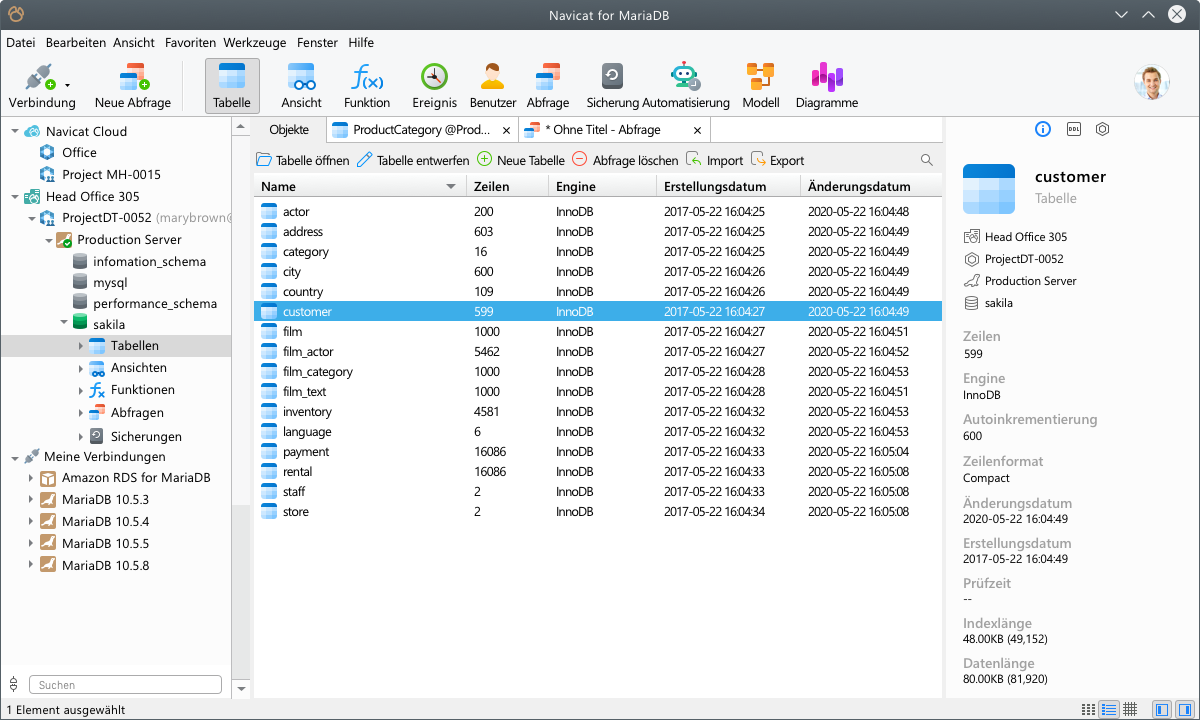Click Tabelle öffnen button
This screenshot has width=1200, height=720.
coord(303,160)
